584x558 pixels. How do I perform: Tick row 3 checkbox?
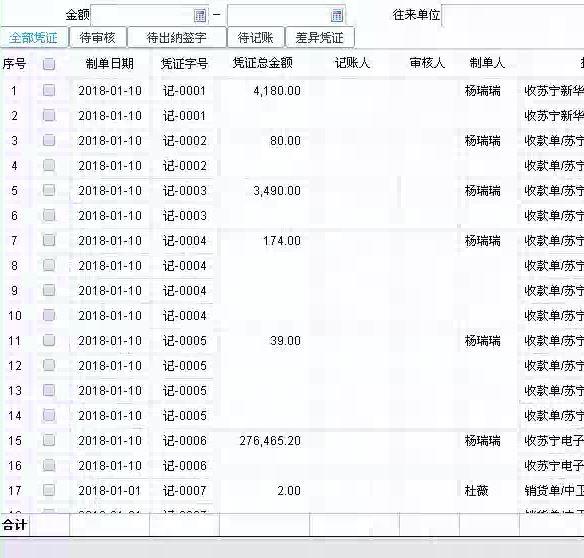click(x=49, y=140)
